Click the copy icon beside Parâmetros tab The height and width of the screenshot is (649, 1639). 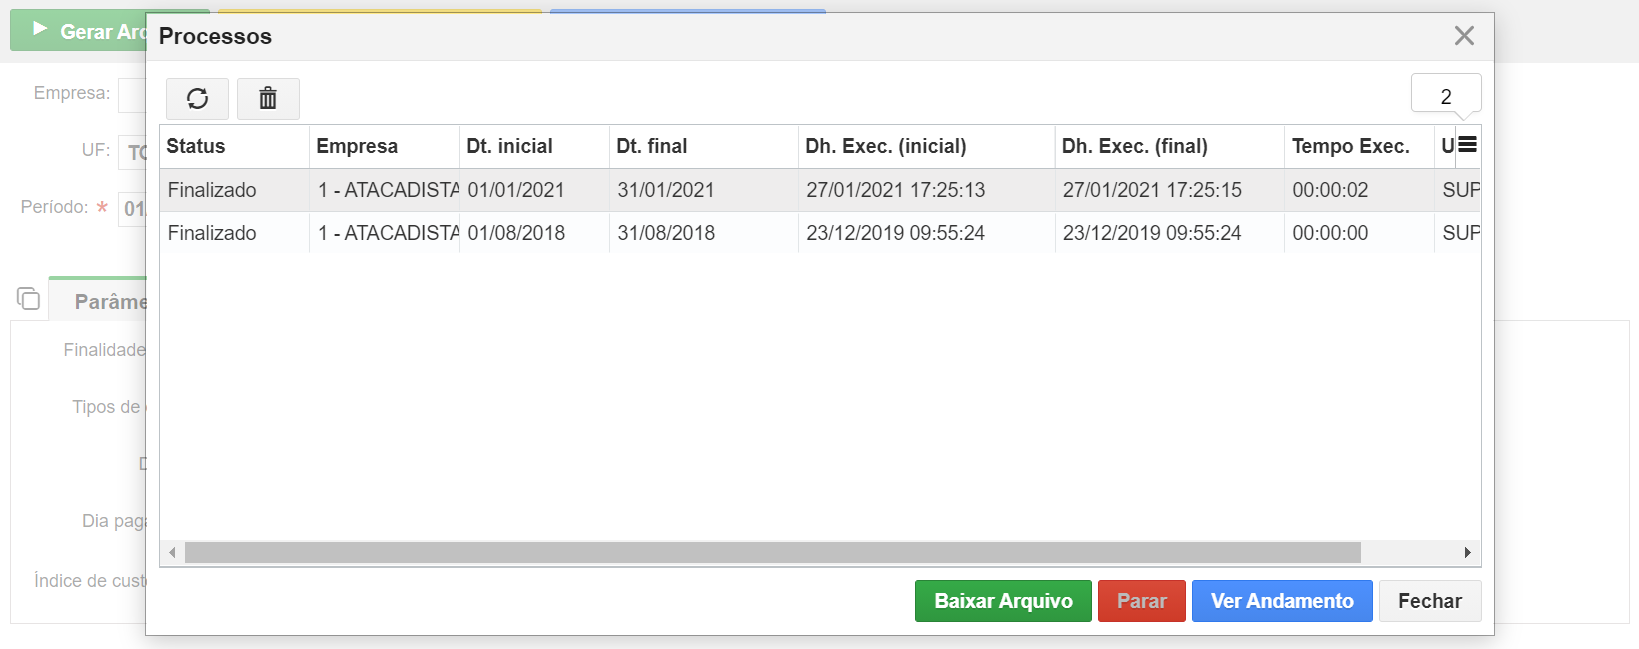[28, 298]
